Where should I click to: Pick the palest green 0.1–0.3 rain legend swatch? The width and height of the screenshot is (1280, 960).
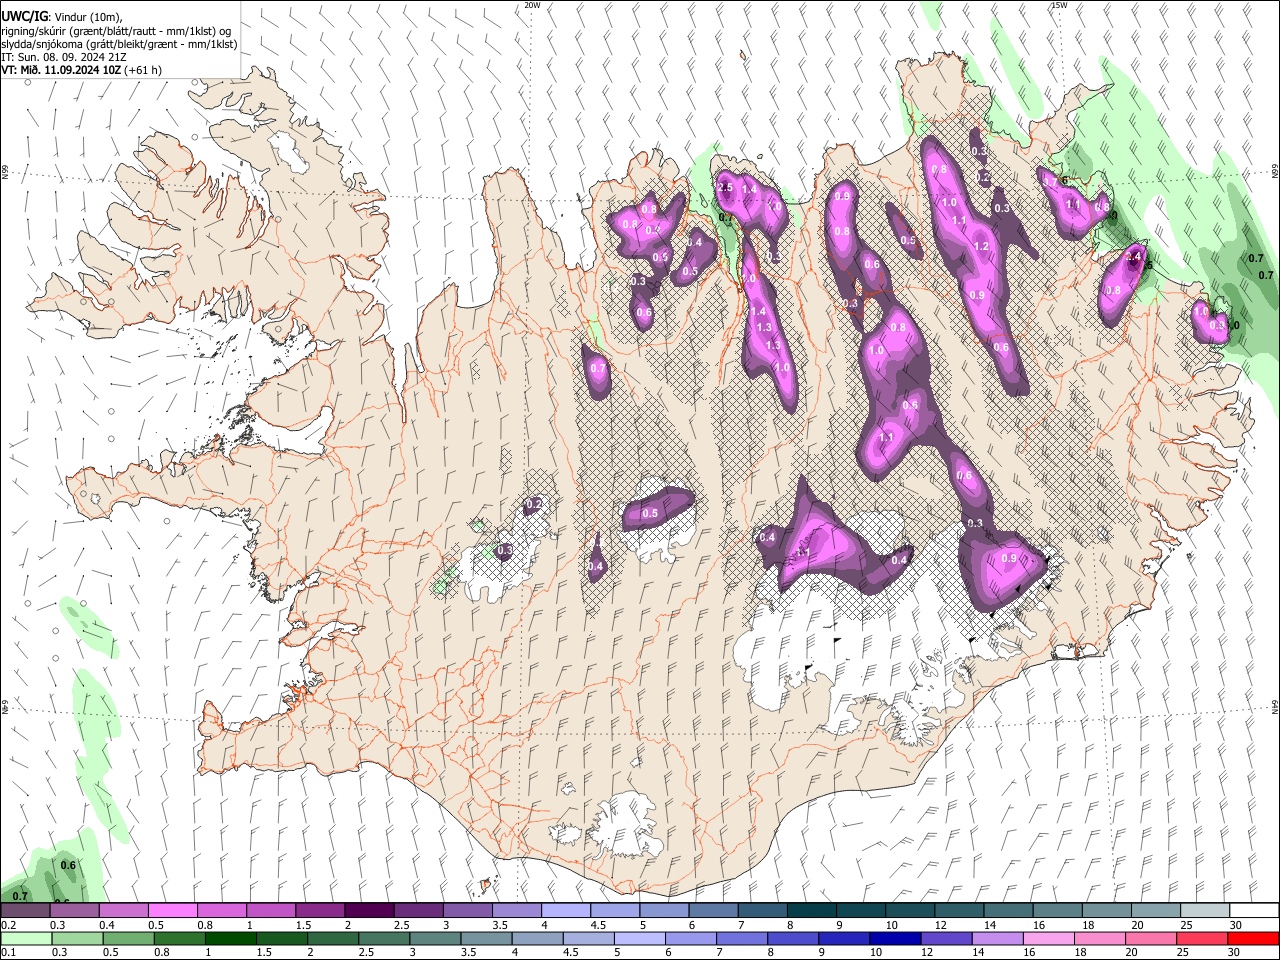click(x=26, y=938)
